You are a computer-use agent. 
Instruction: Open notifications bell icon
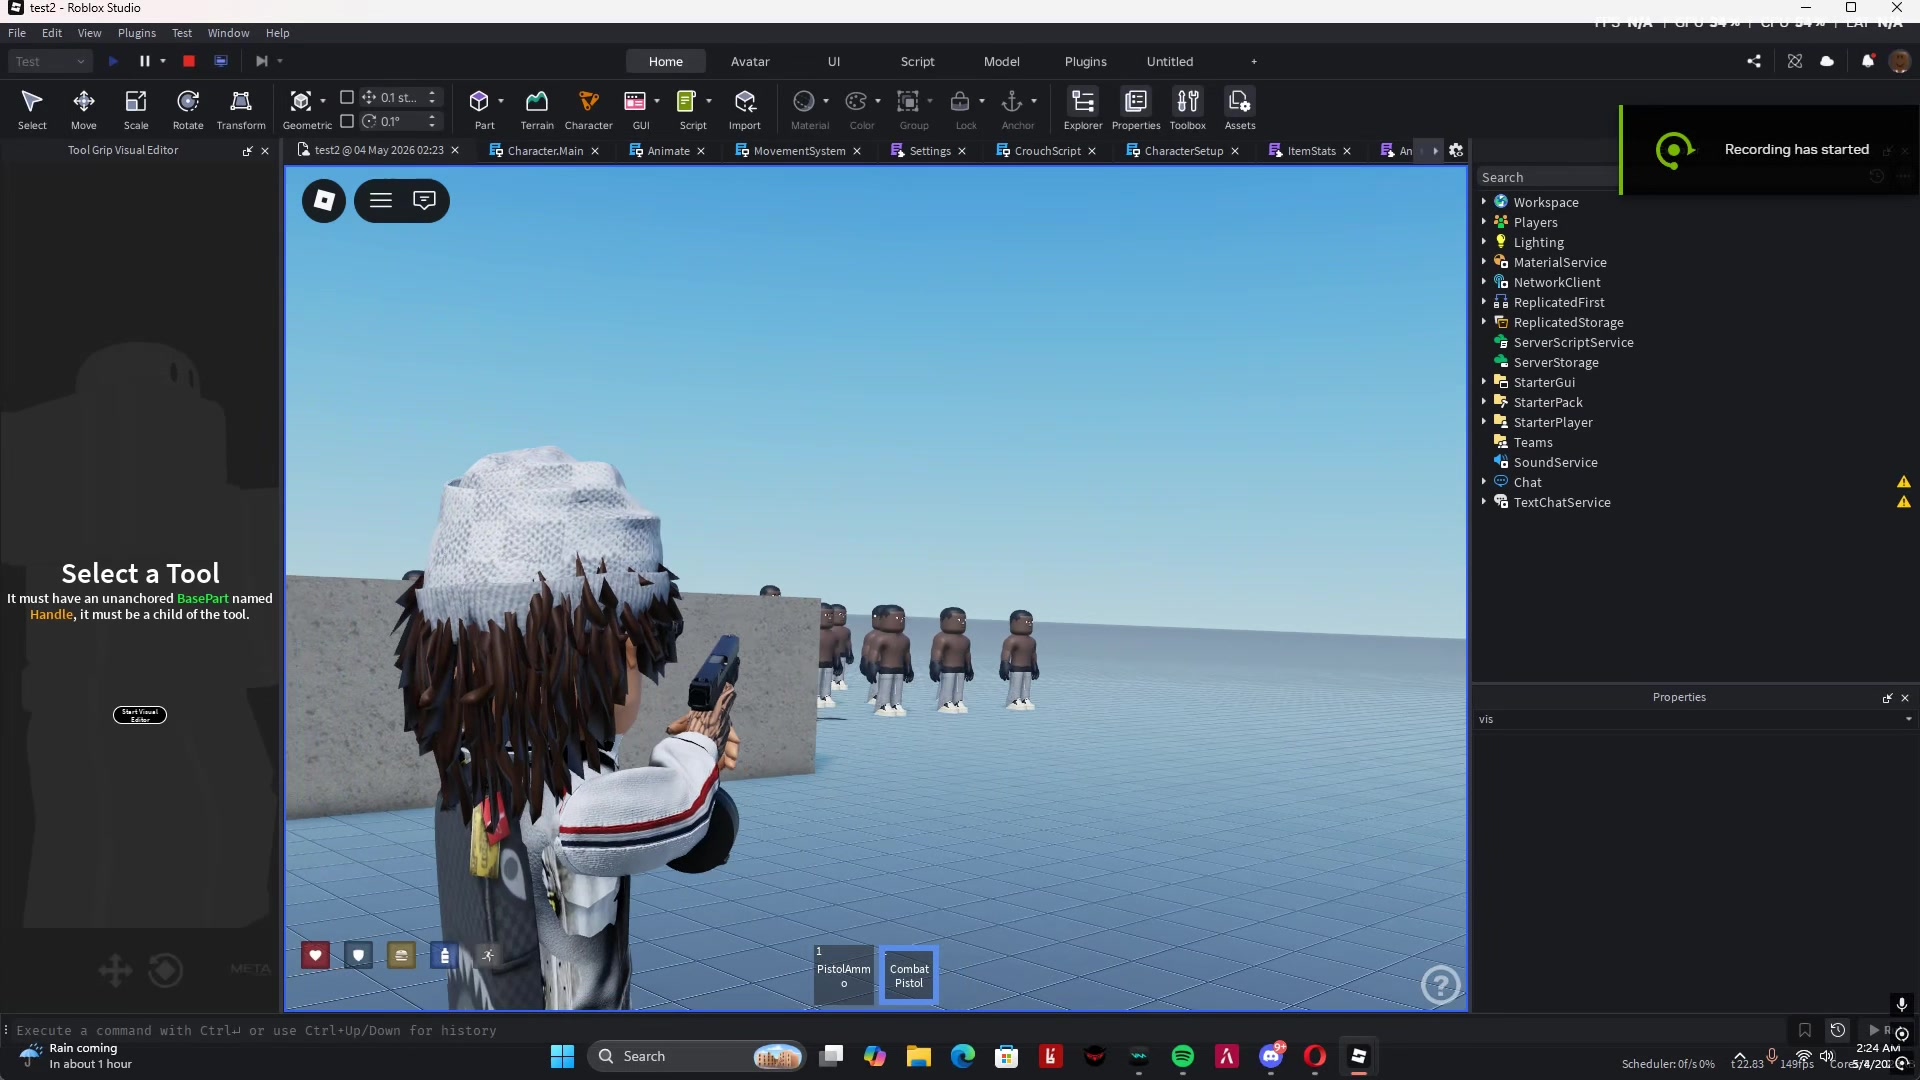[x=1868, y=61]
